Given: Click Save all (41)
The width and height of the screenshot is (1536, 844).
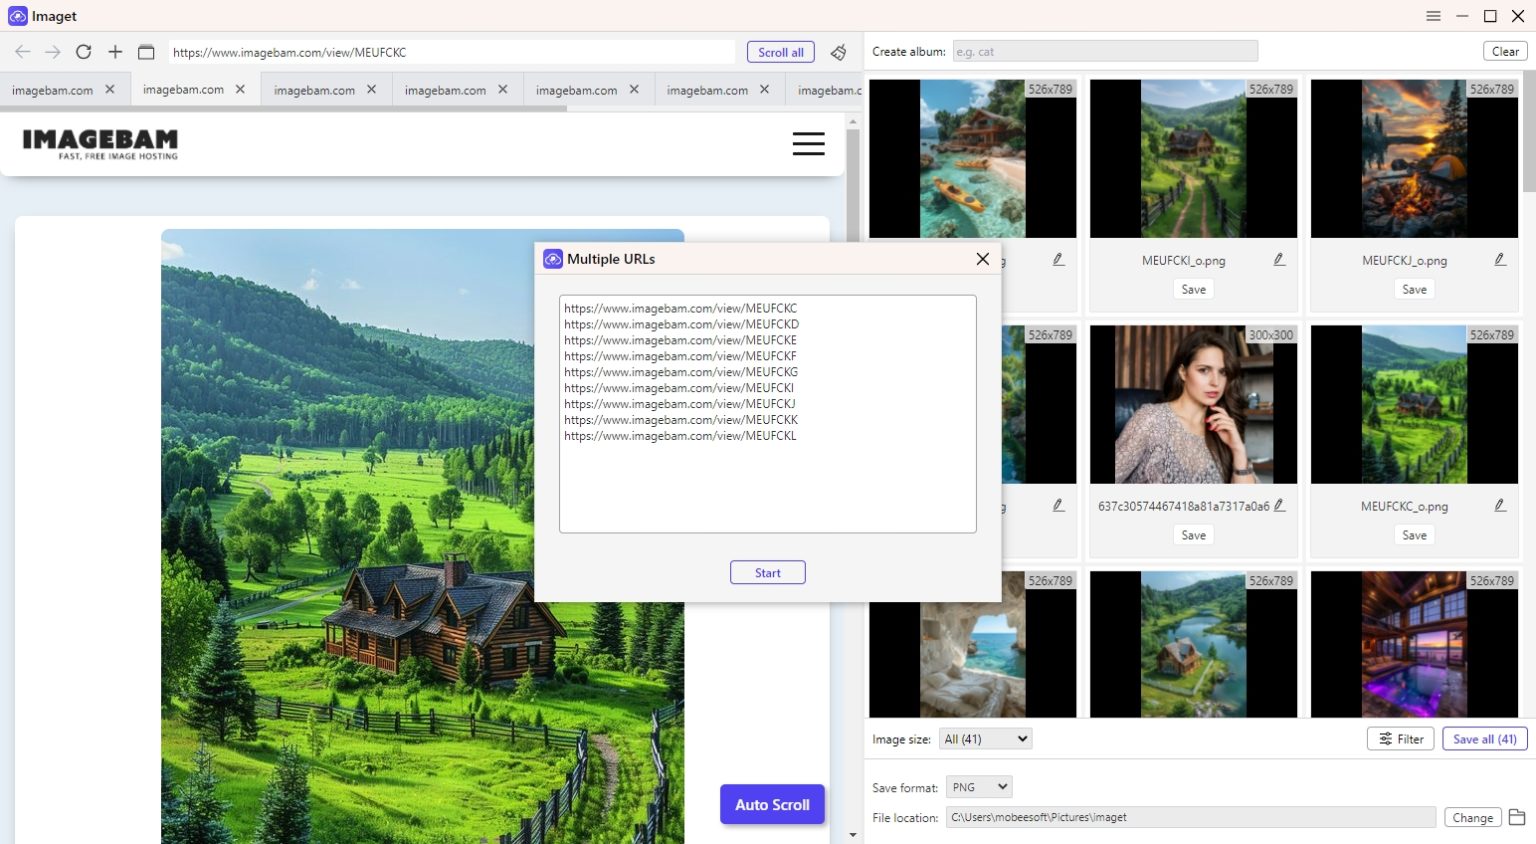Looking at the screenshot, I should coord(1484,739).
